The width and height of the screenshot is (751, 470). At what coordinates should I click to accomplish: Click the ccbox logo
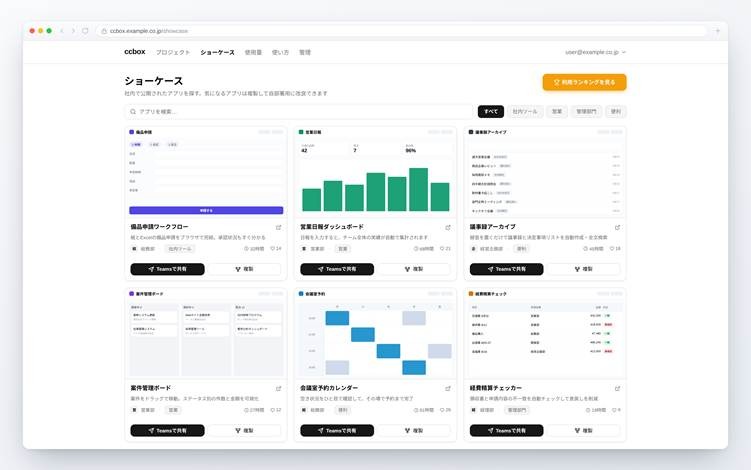(x=135, y=52)
